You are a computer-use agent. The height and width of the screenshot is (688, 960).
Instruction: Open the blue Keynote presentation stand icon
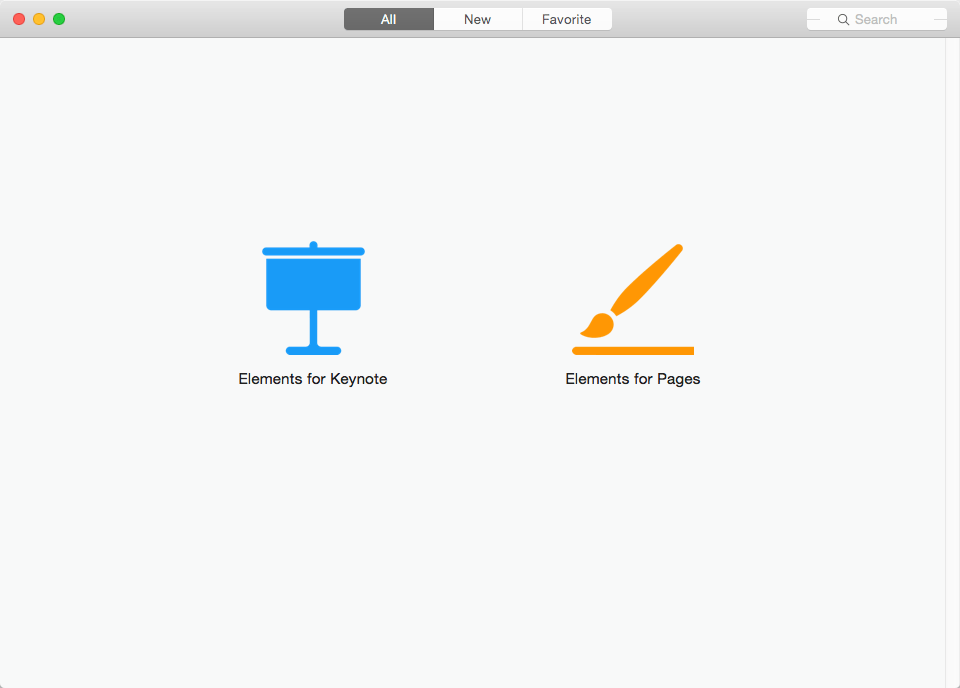point(313,298)
